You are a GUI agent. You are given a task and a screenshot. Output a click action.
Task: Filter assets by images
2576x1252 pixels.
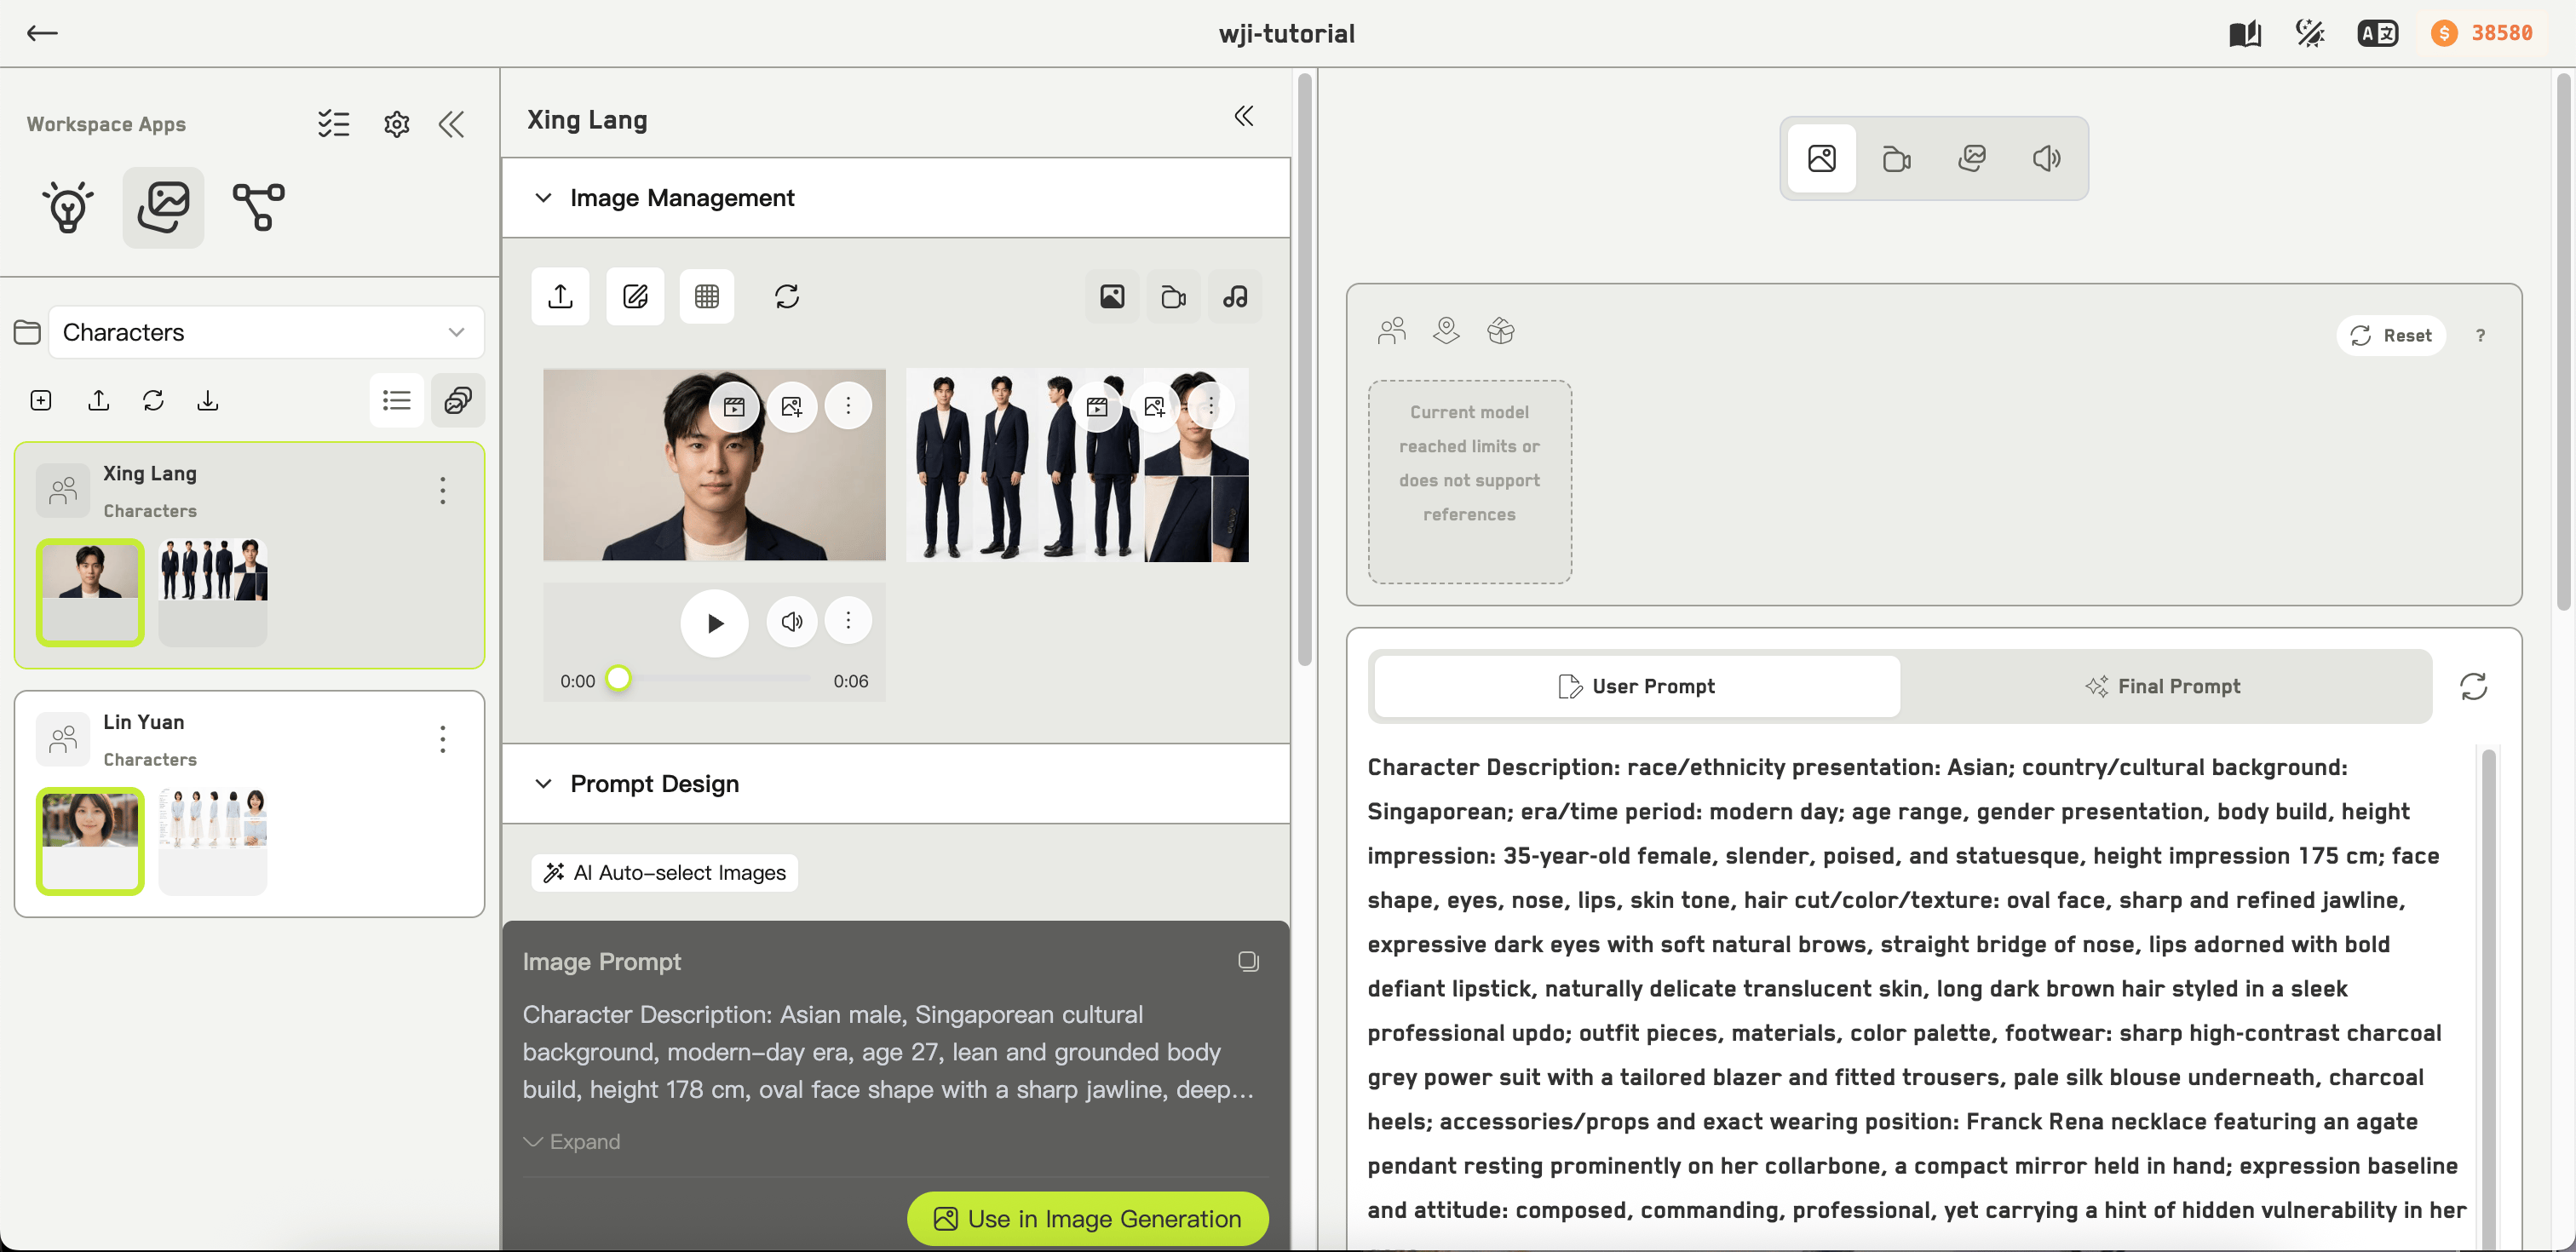(1112, 296)
